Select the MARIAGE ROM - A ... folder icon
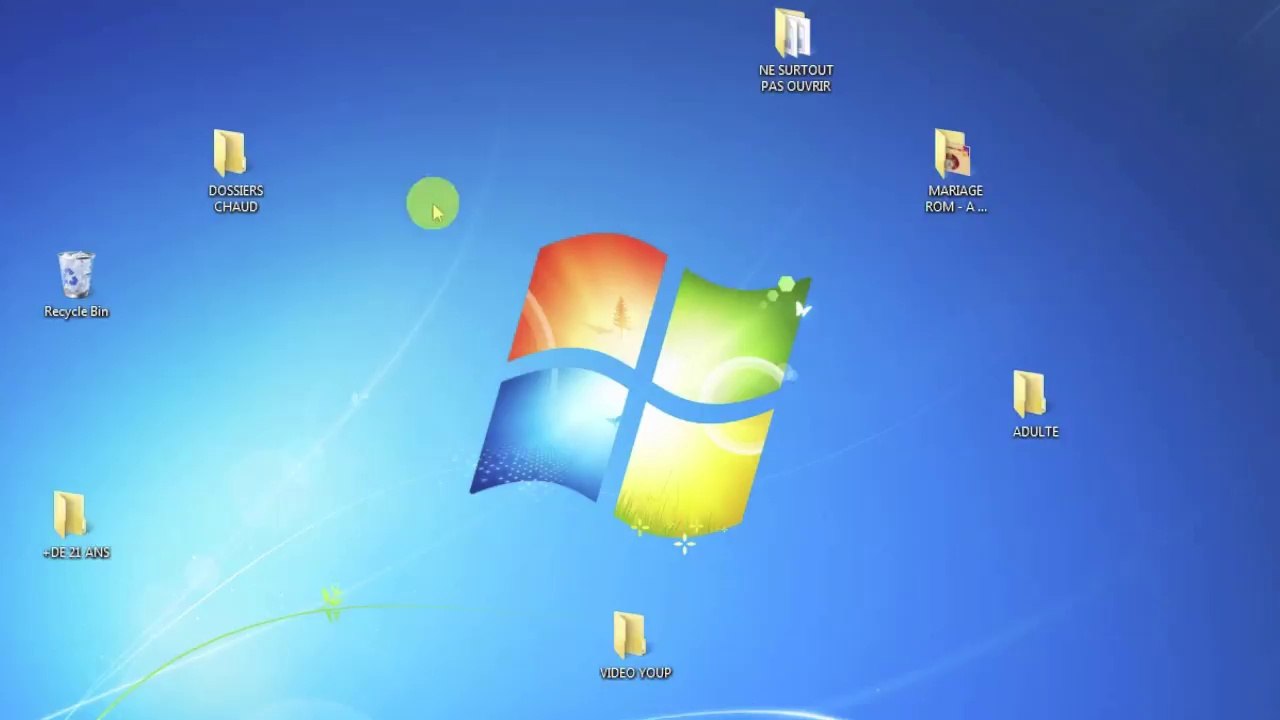 coord(952,153)
